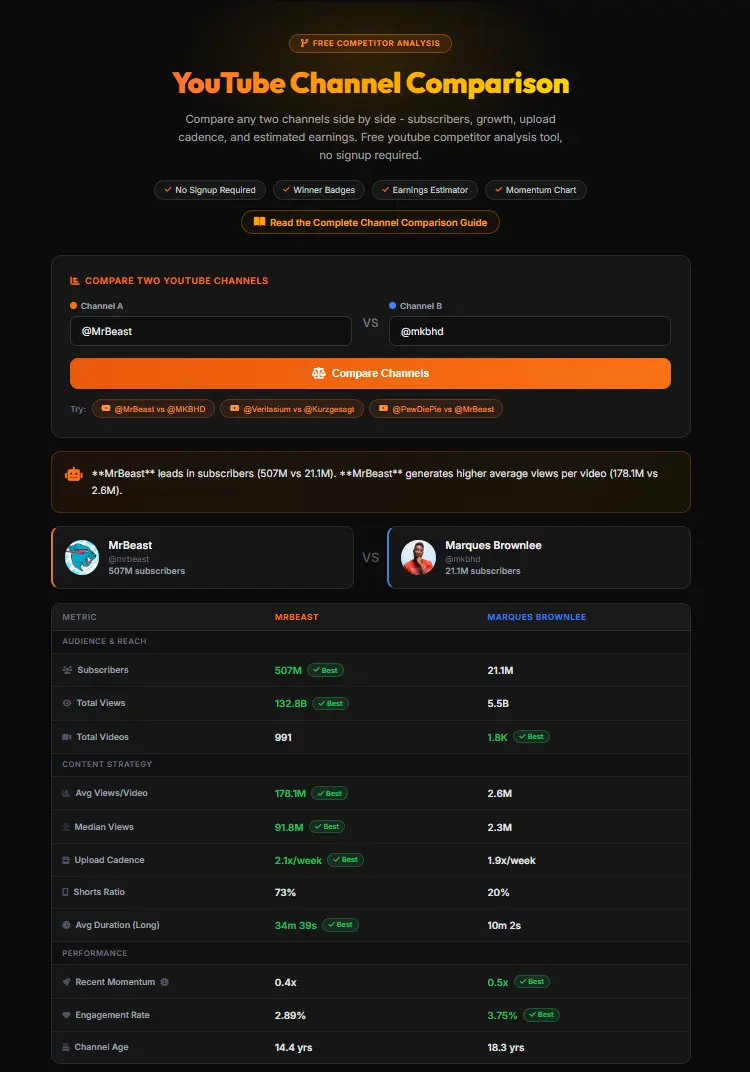Click the 73% shorts ratio value

(285, 892)
